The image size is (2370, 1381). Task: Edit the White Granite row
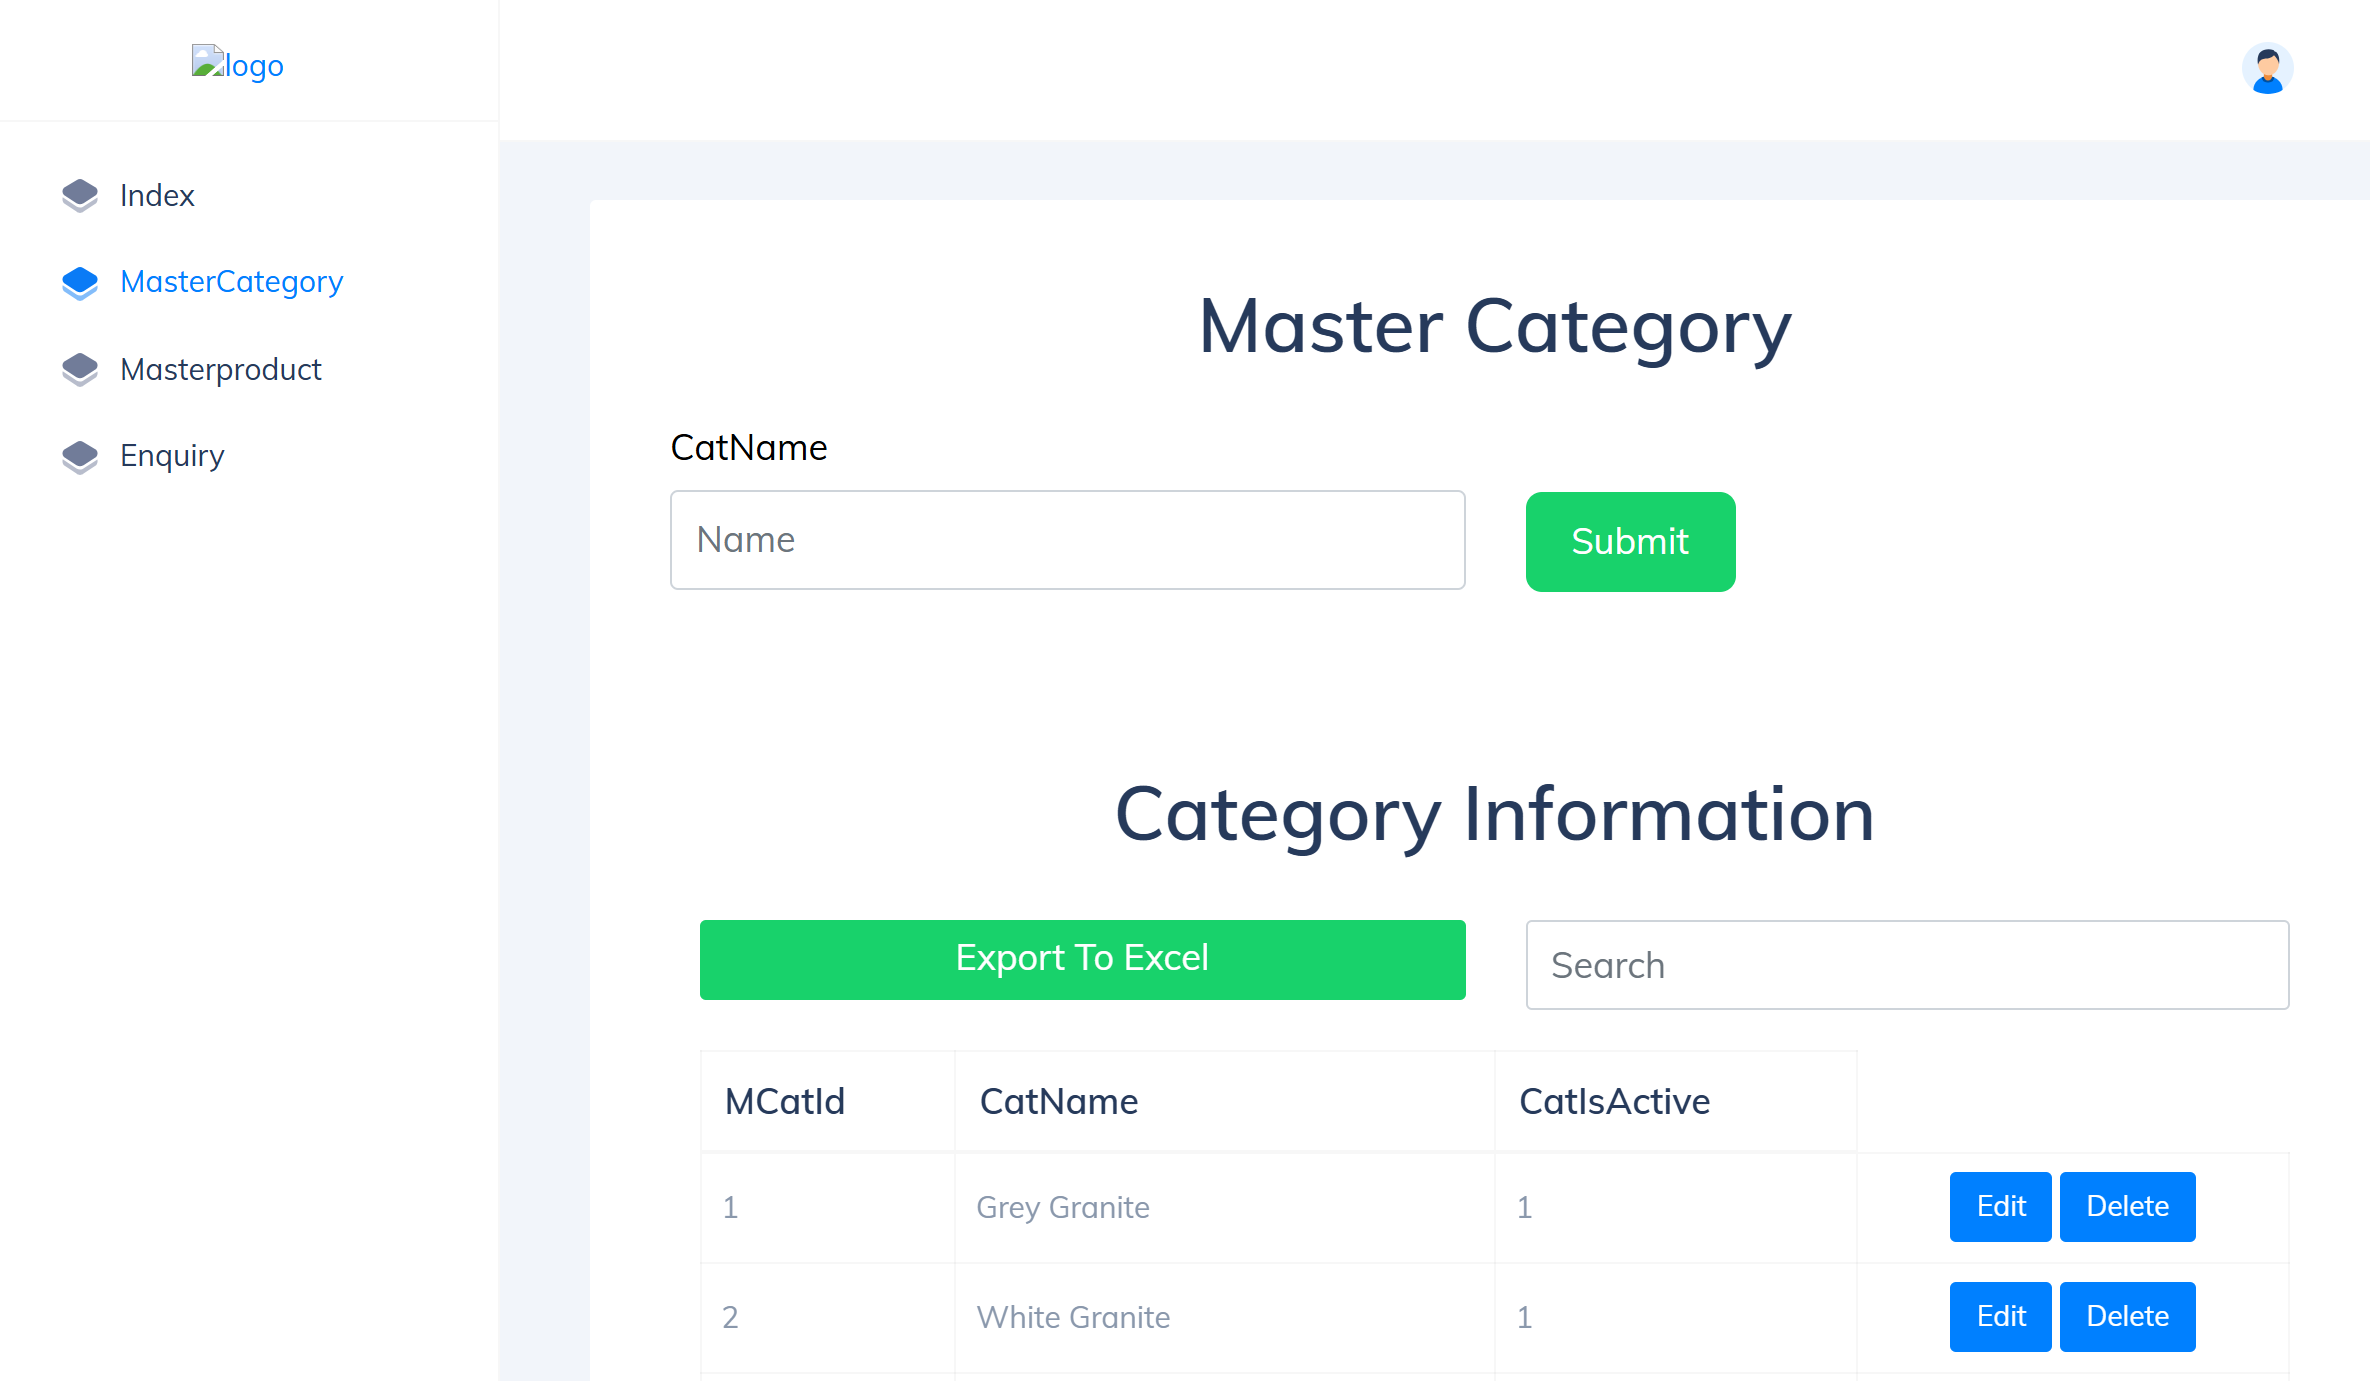click(x=2000, y=1317)
